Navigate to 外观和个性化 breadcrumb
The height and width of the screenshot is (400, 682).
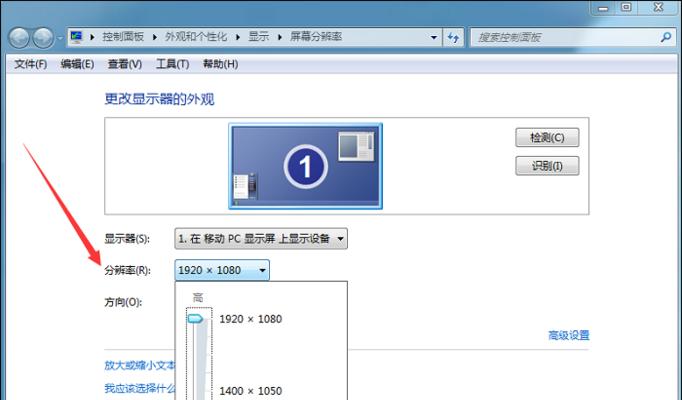[x=196, y=37]
